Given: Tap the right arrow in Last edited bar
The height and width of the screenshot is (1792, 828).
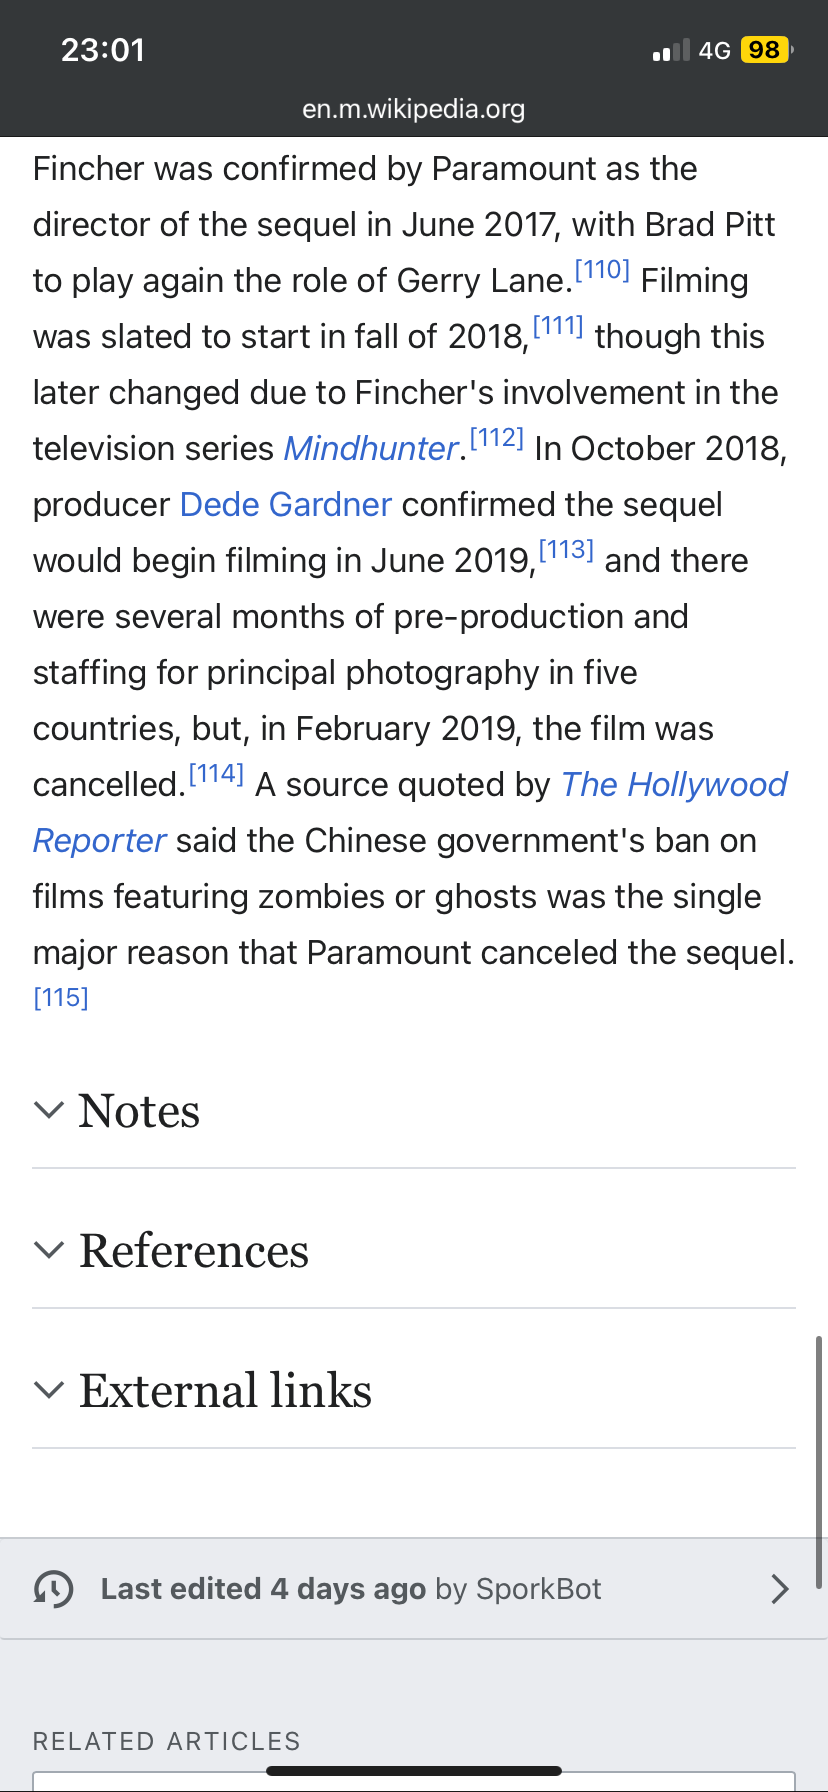Looking at the screenshot, I should pyautogui.click(x=780, y=1588).
